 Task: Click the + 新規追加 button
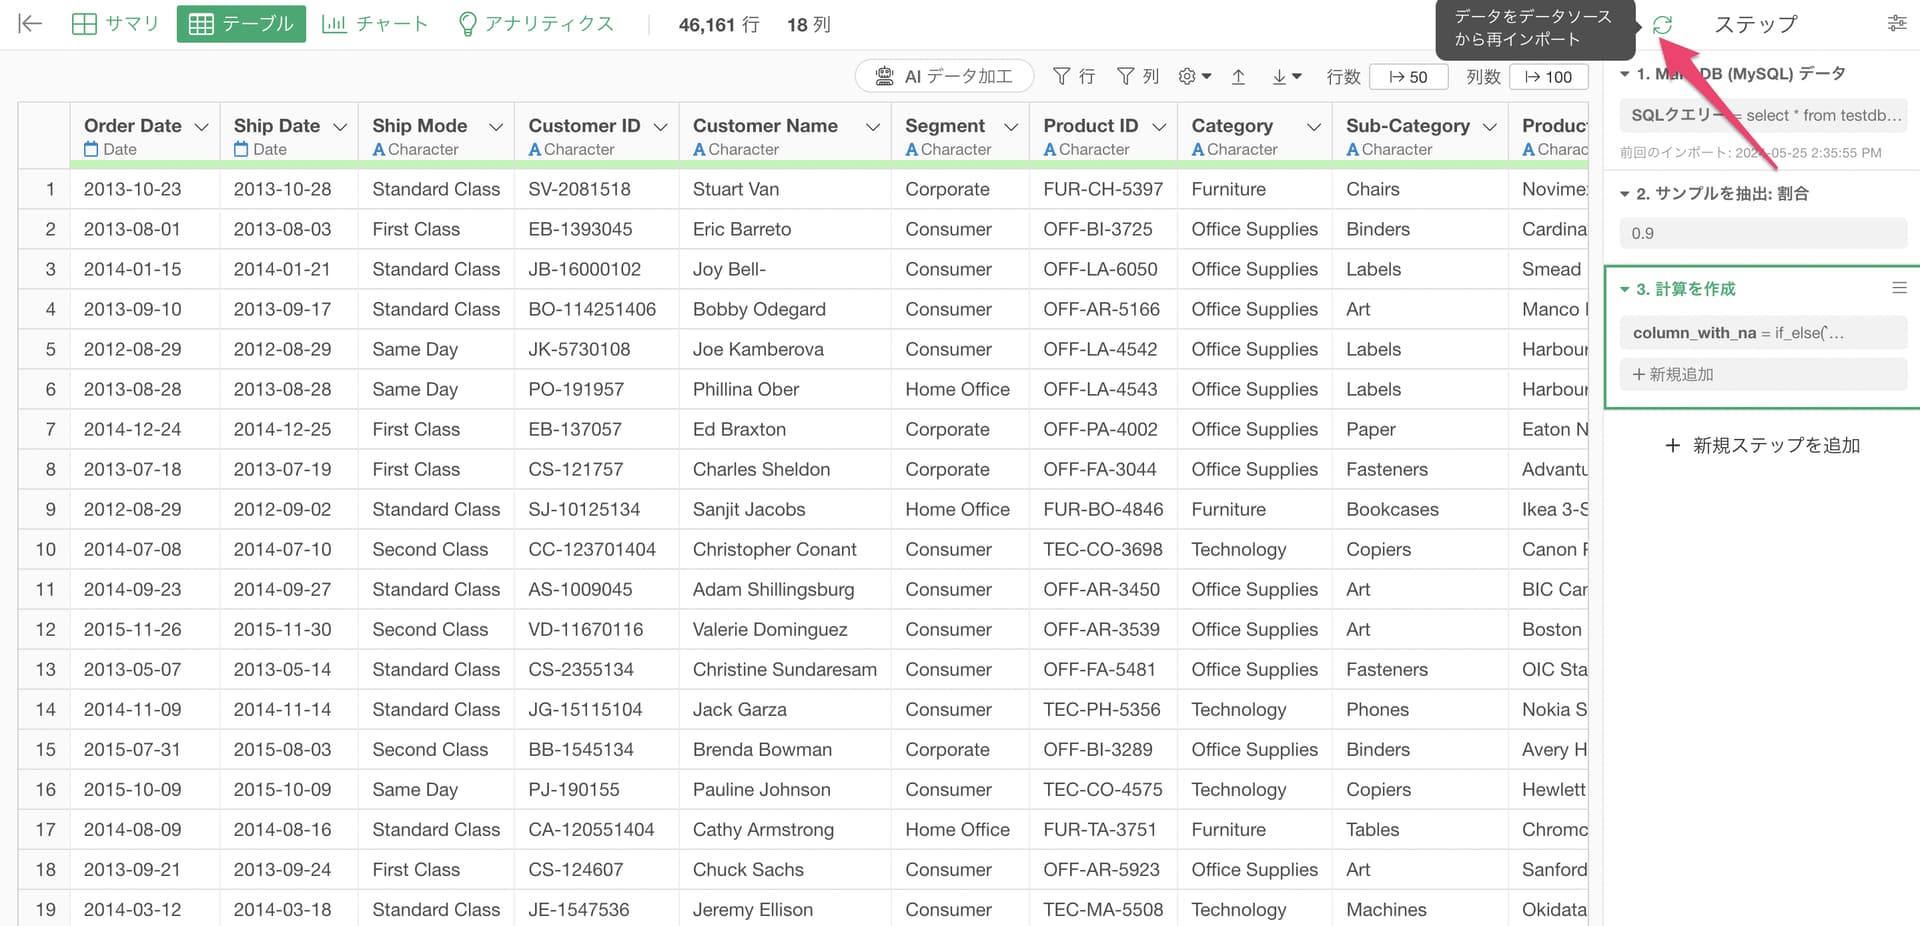tap(1763, 374)
